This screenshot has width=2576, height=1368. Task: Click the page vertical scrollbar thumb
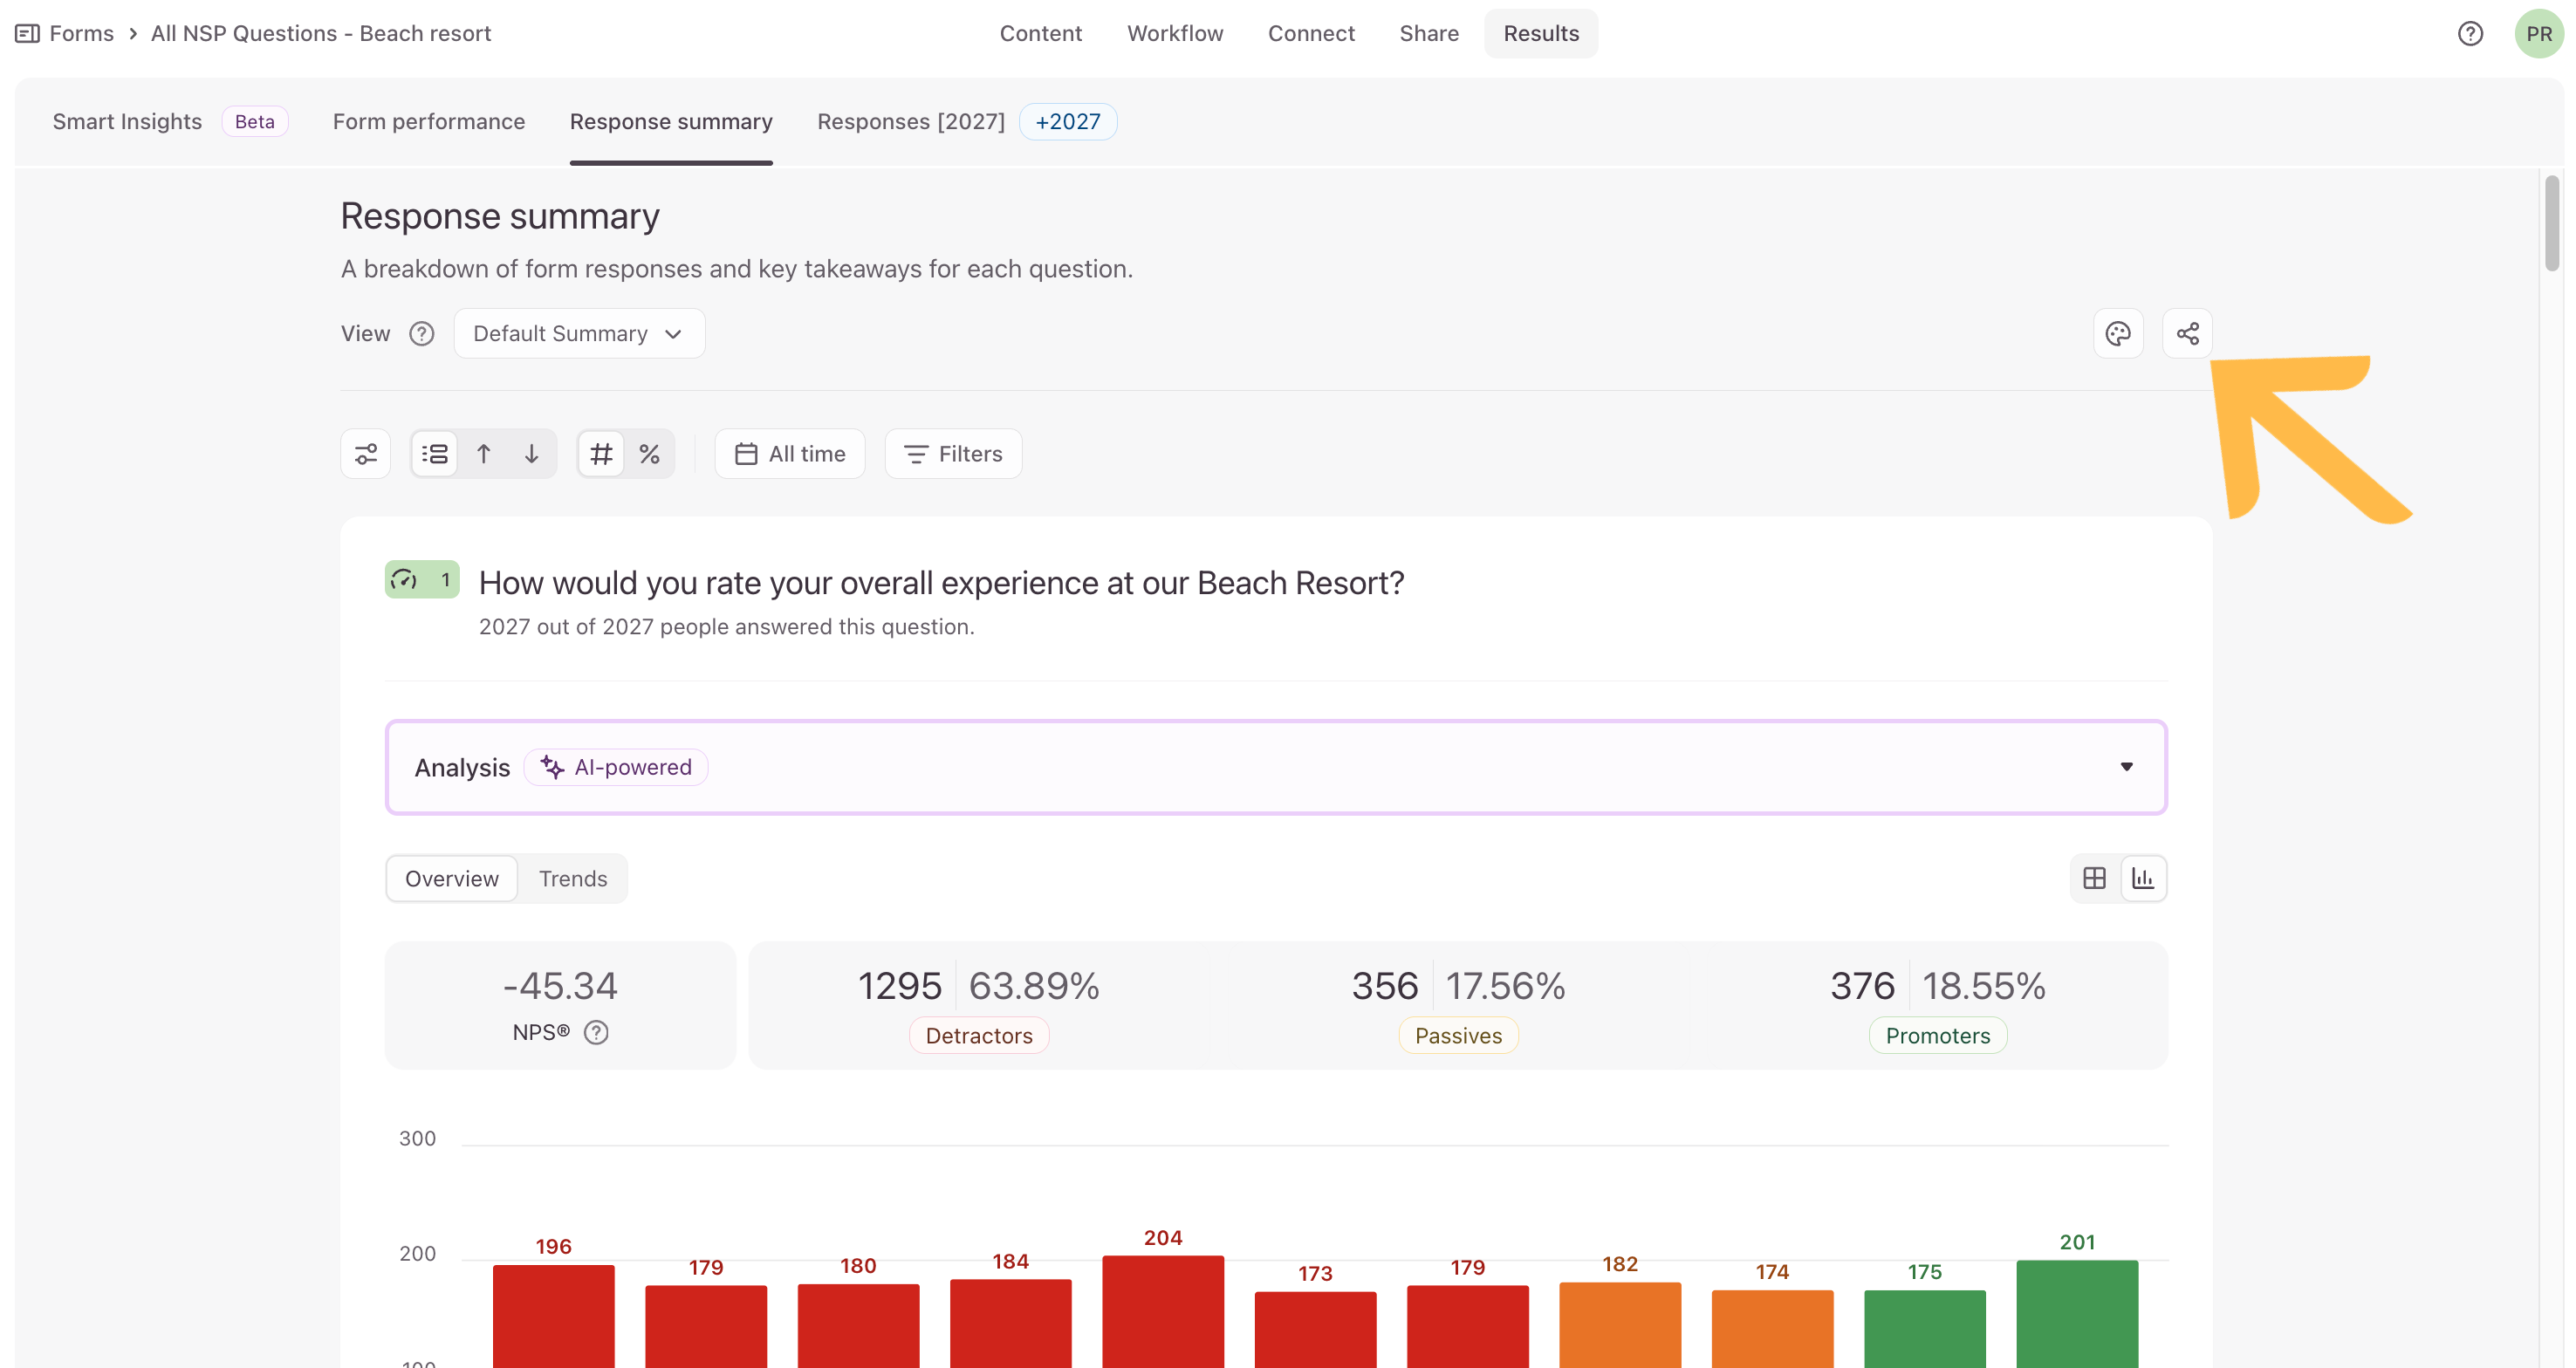pos(2552,223)
